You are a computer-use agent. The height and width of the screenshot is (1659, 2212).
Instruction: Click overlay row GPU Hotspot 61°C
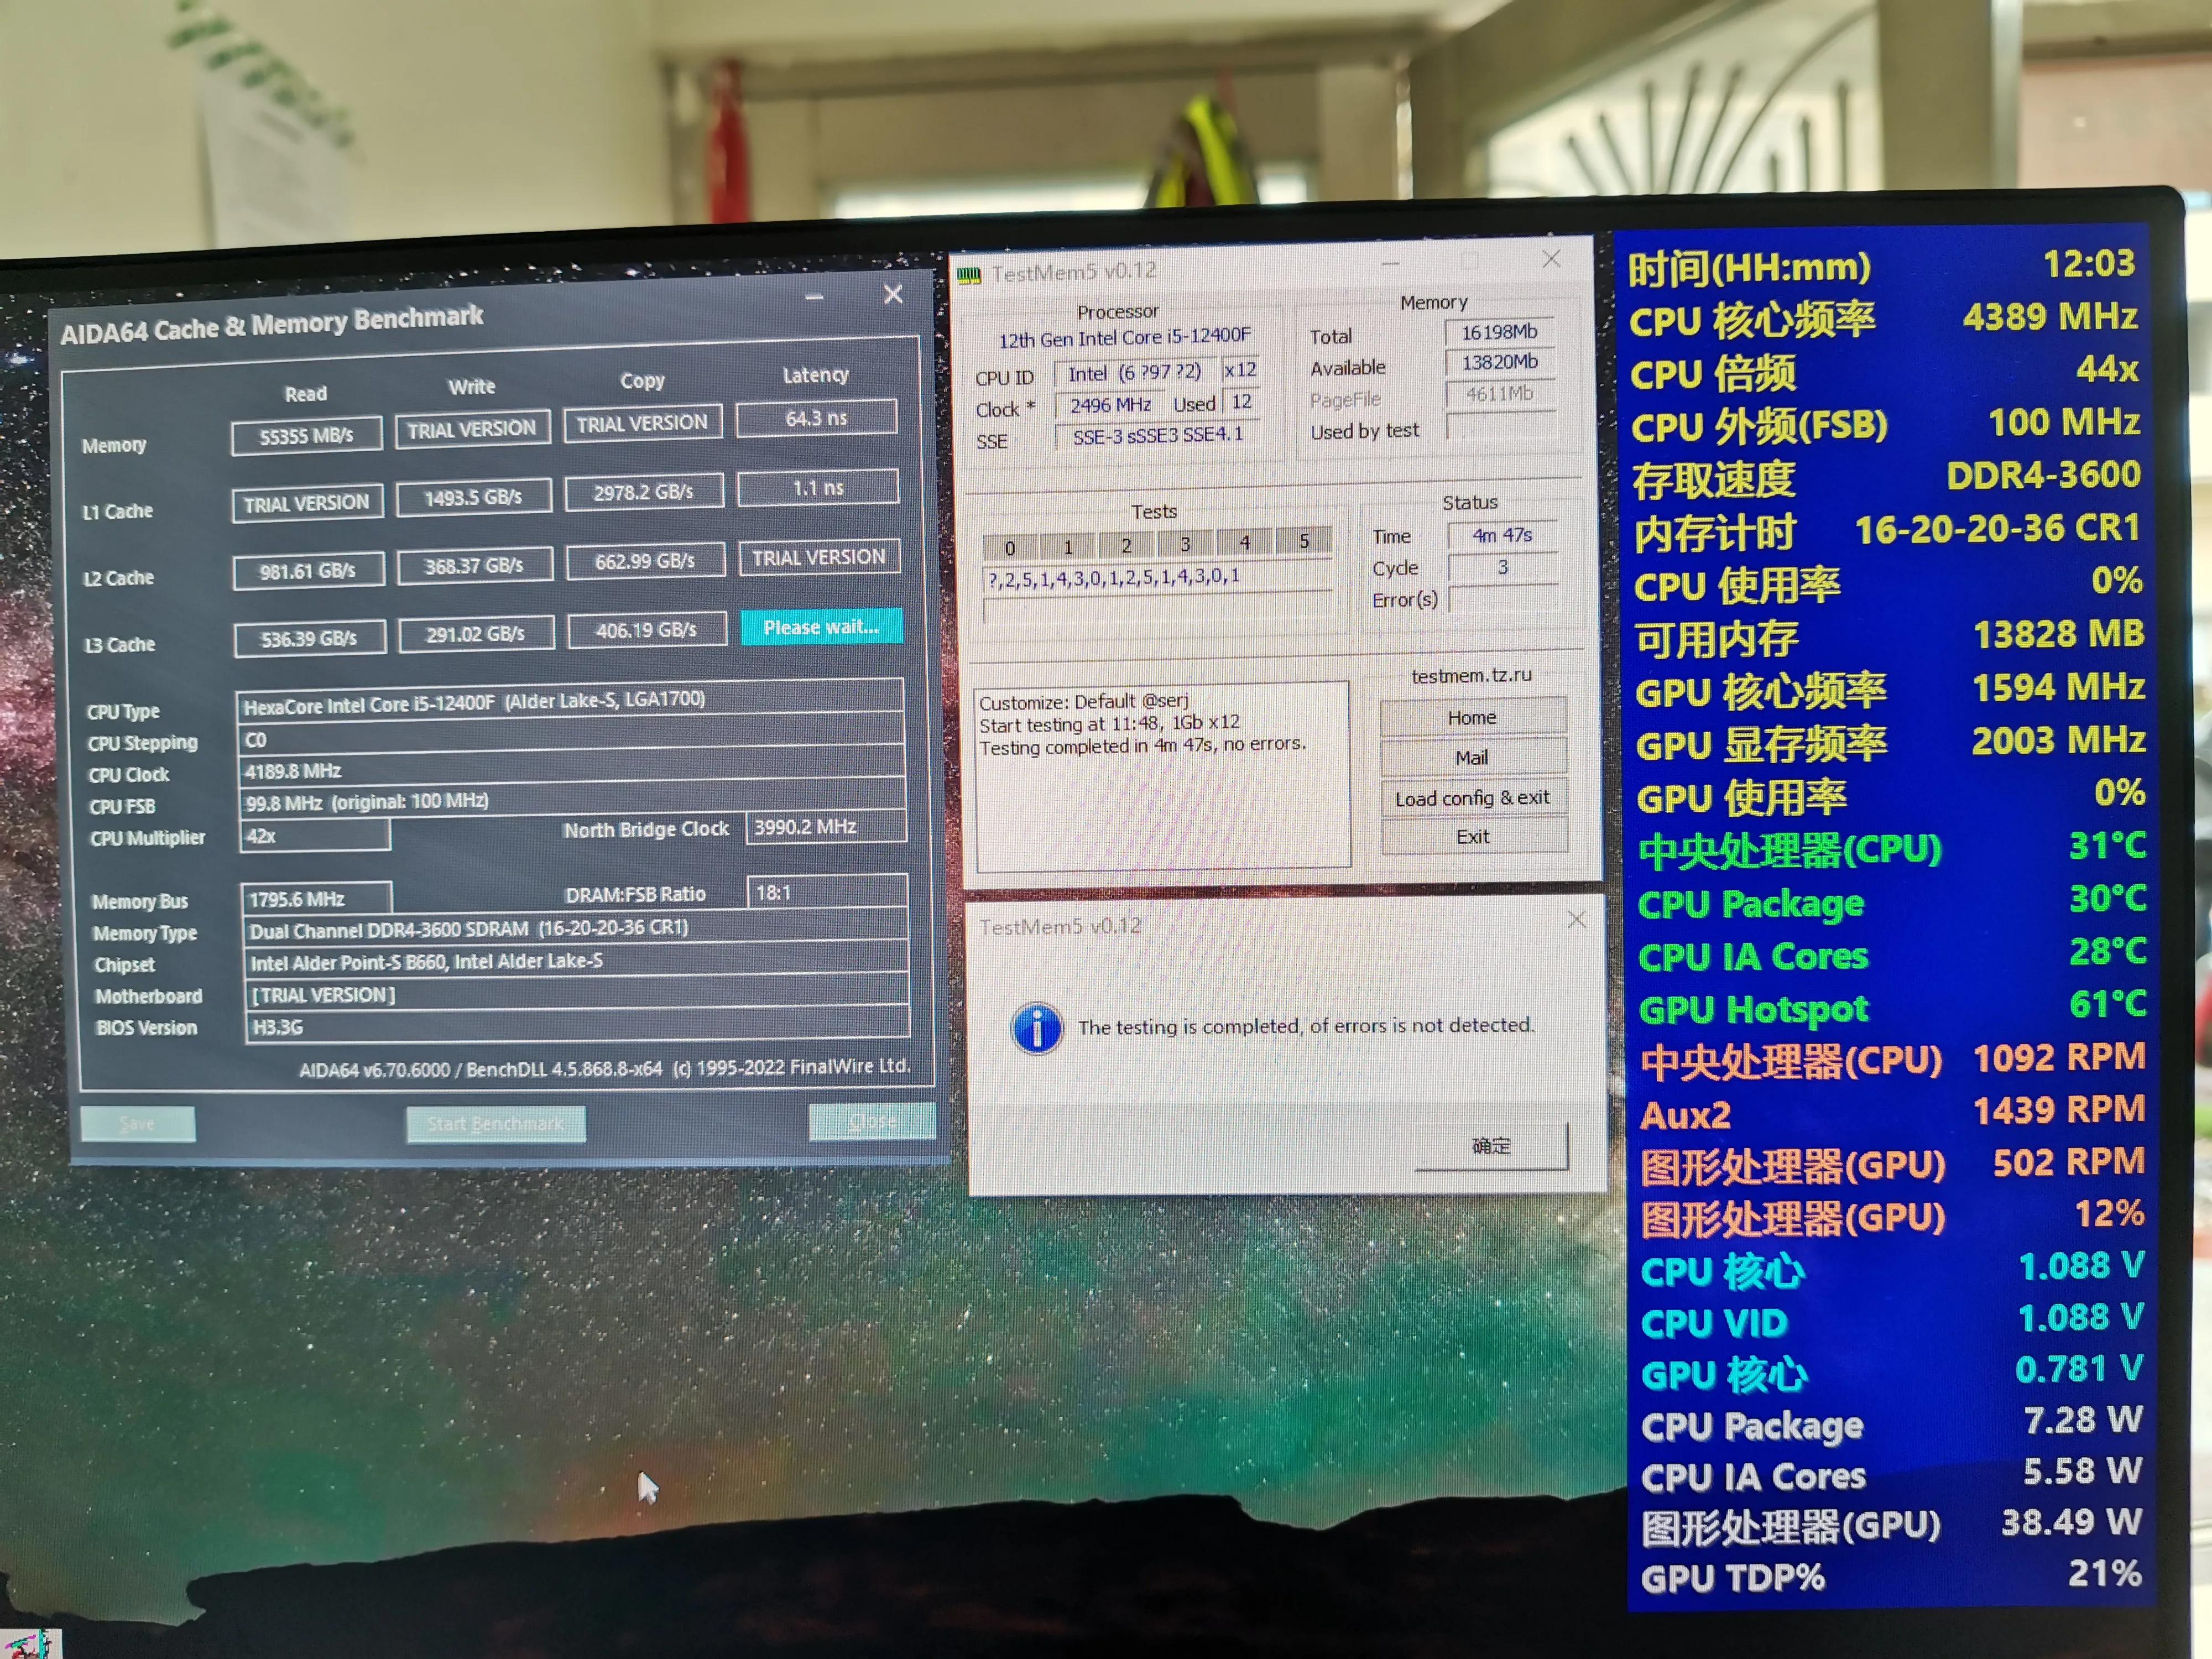click(1892, 1006)
